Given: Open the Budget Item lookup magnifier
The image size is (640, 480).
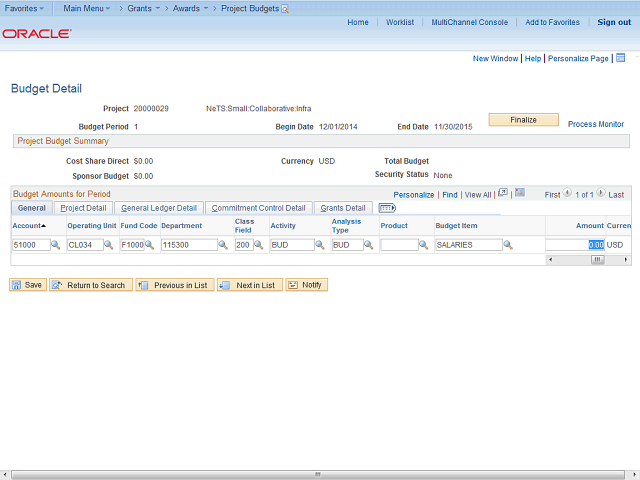Looking at the screenshot, I should [508, 245].
